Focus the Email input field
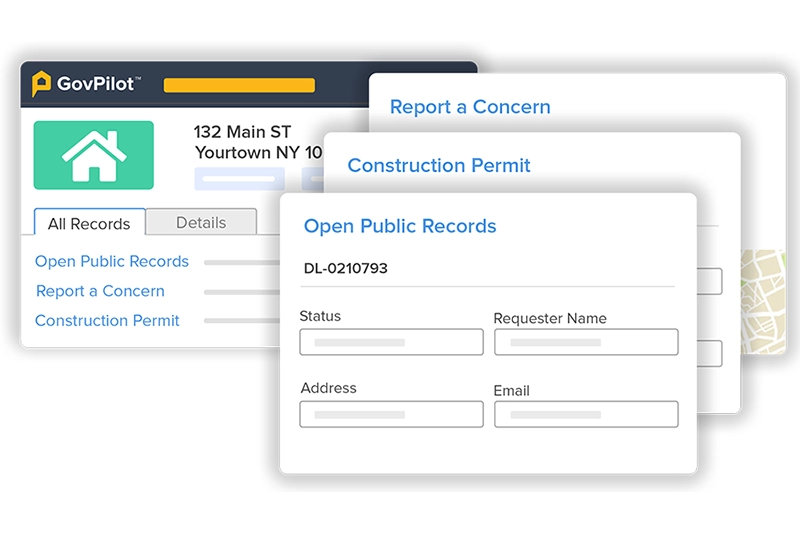 tap(586, 414)
